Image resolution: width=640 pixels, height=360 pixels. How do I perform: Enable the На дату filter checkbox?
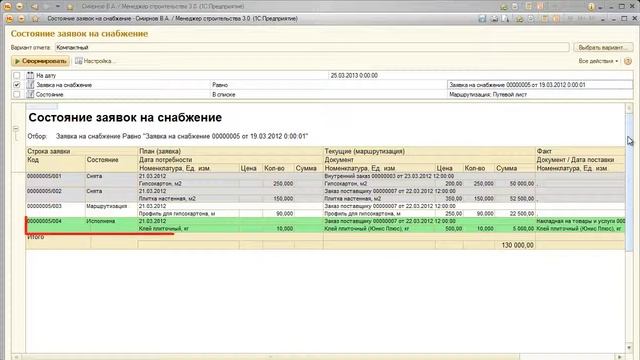pos(17,76)
